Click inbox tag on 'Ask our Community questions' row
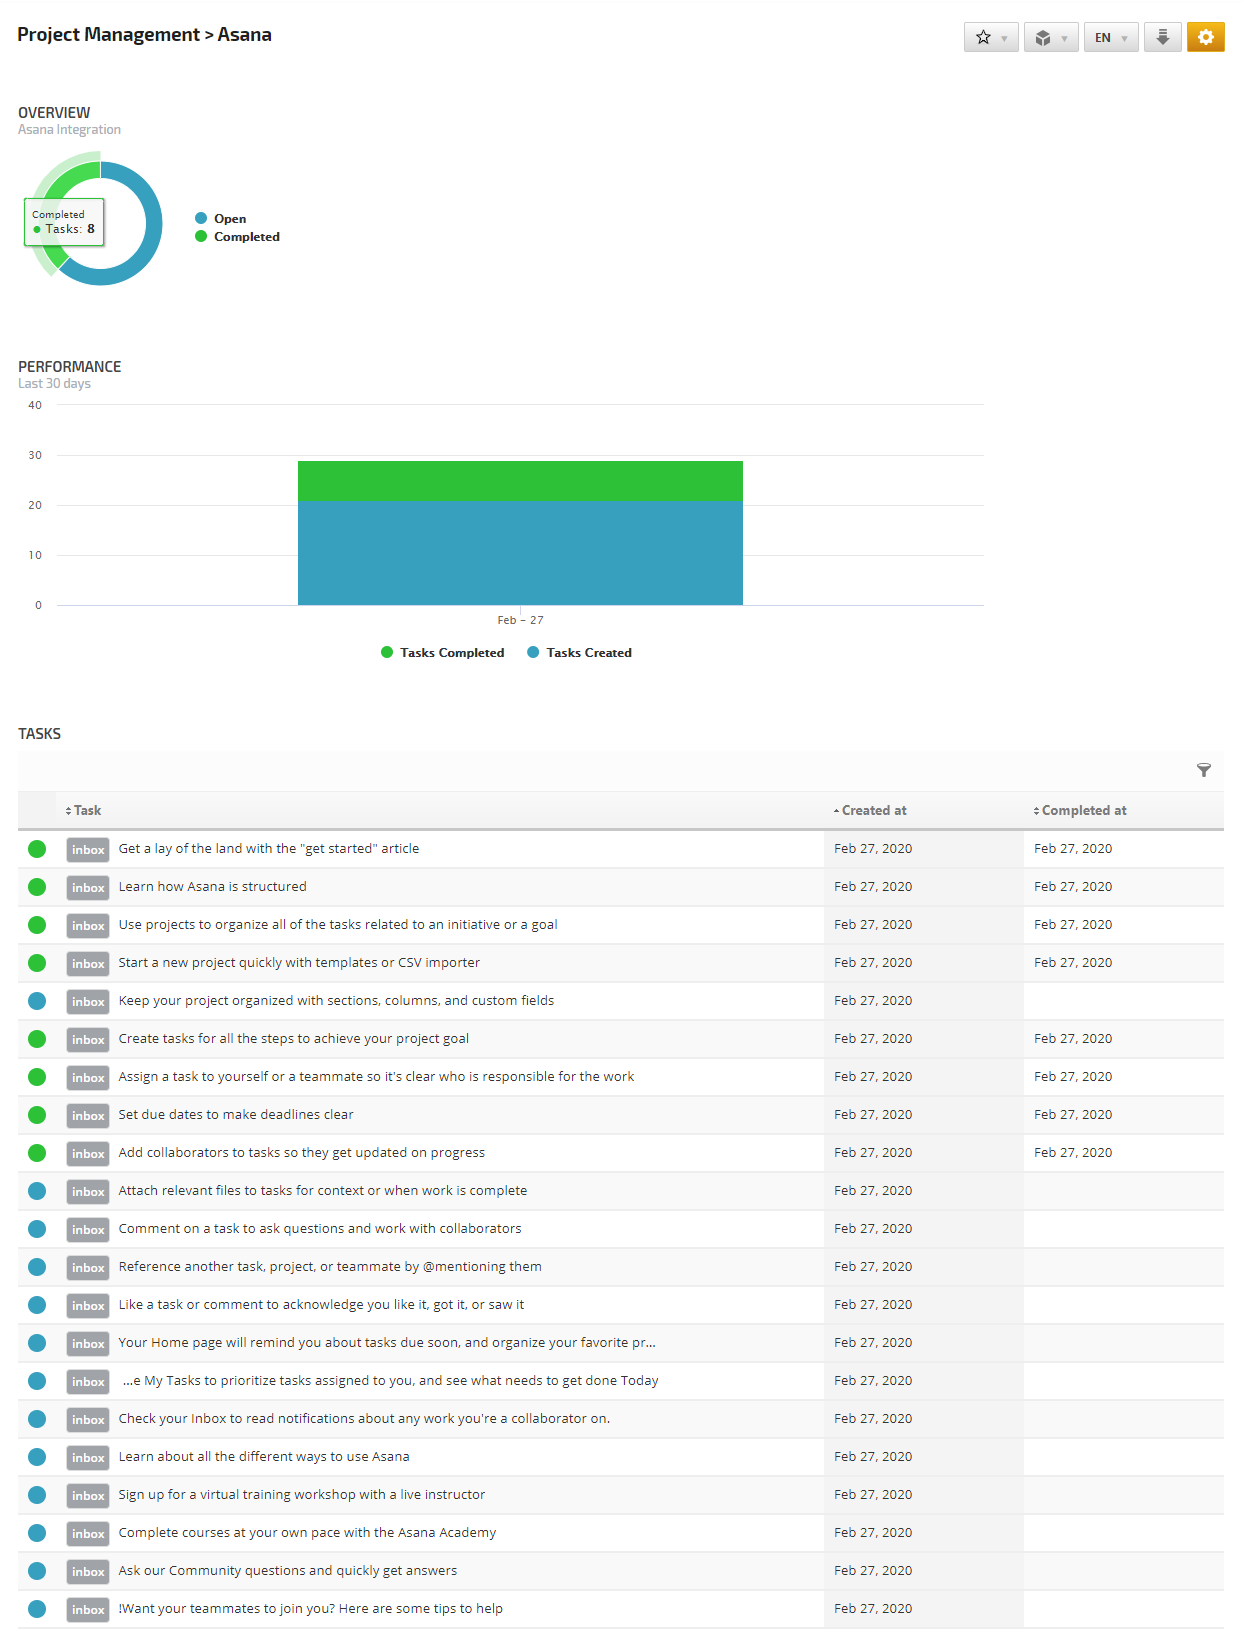1245x1652 pixels. point(88,1572)
